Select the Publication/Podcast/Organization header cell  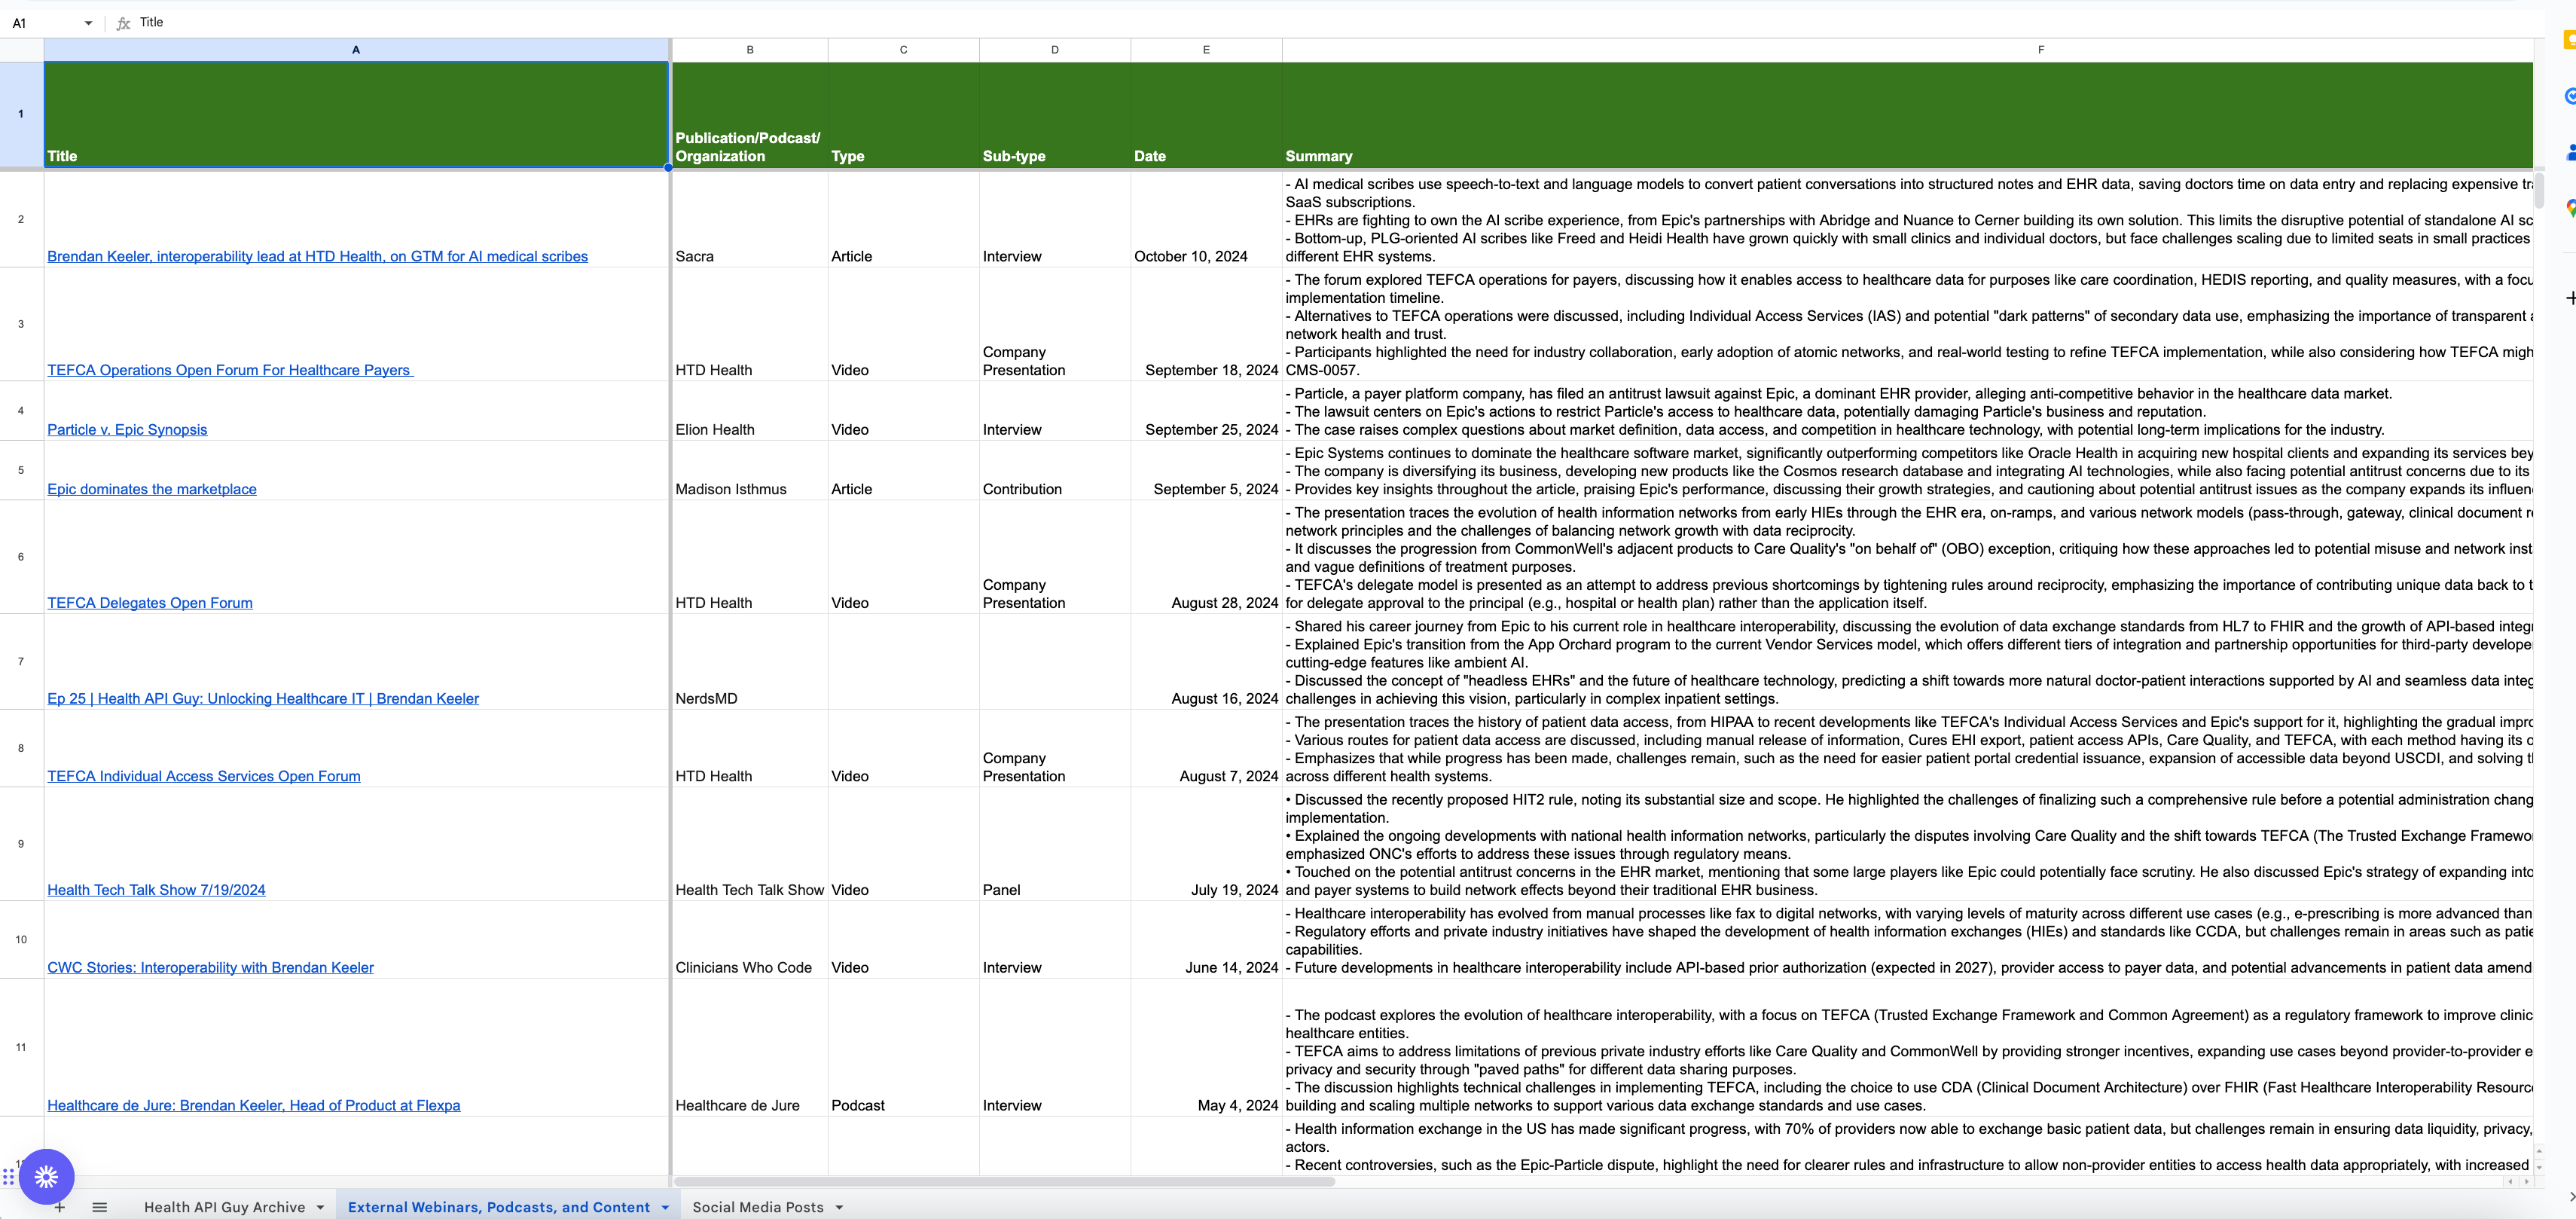point(750,115)
